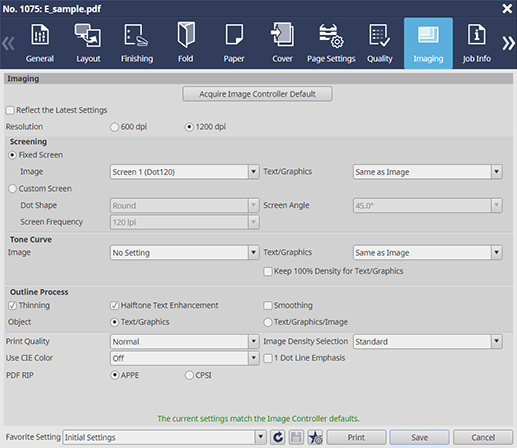
Task: Click the right double-arrow to show more tabs
Action: [508, 43]
